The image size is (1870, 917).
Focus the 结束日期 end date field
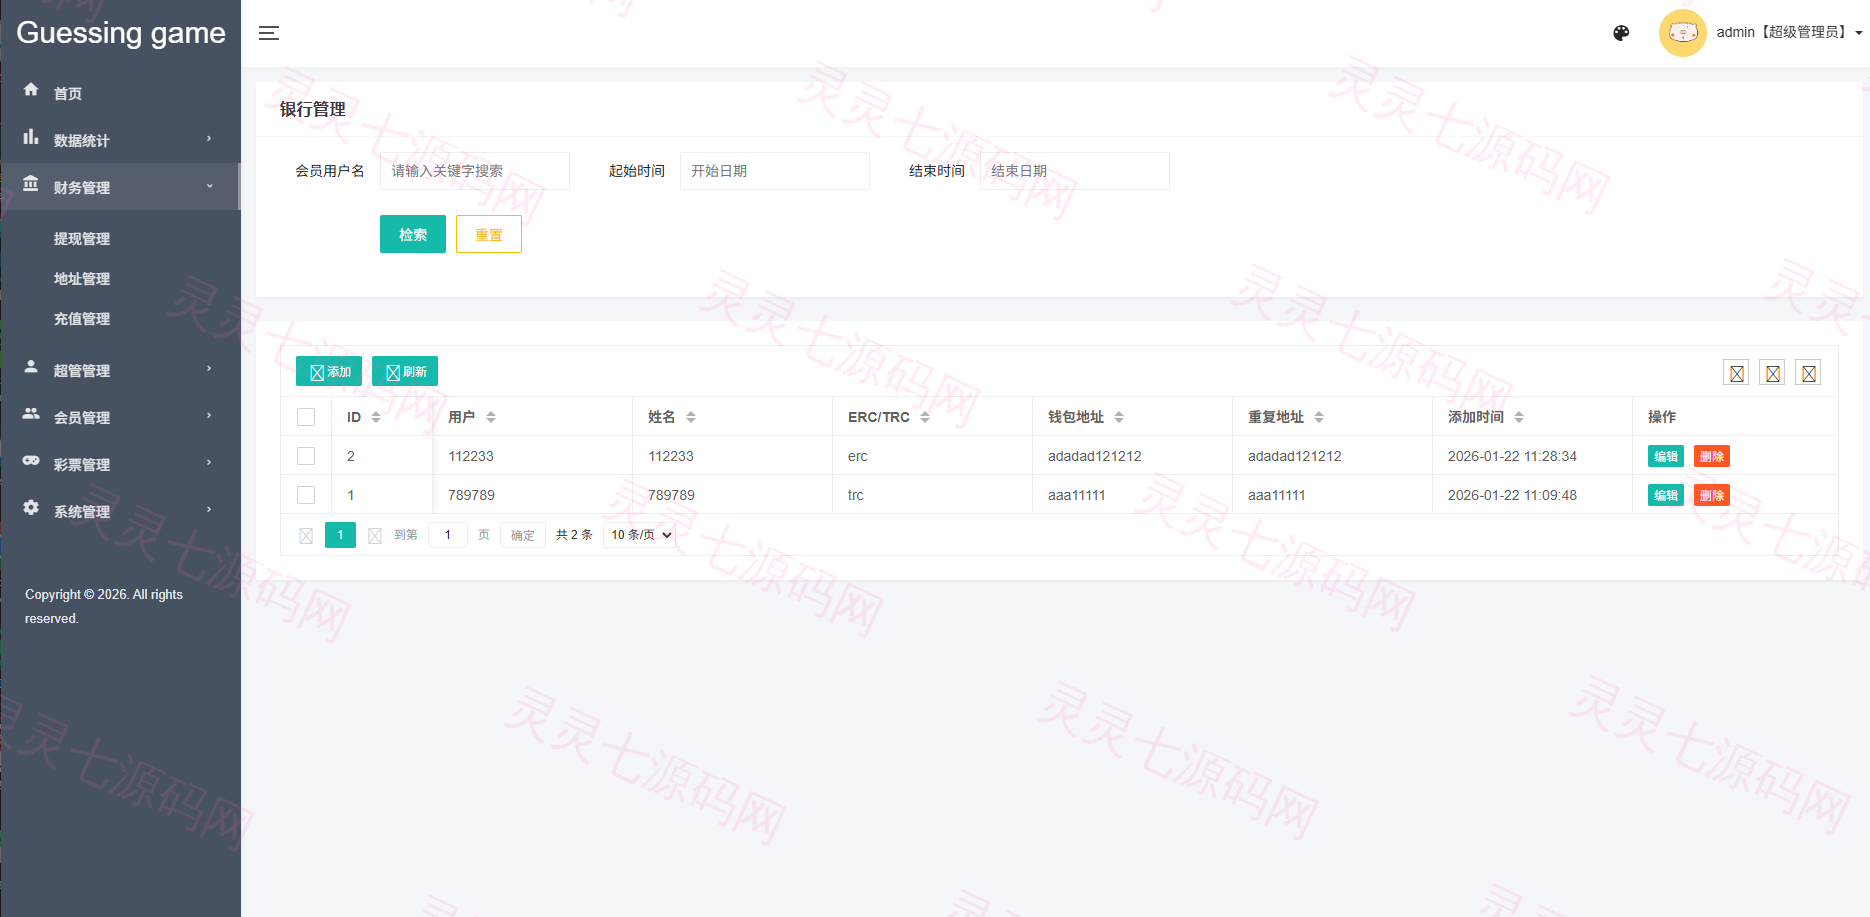[1075, 171]
